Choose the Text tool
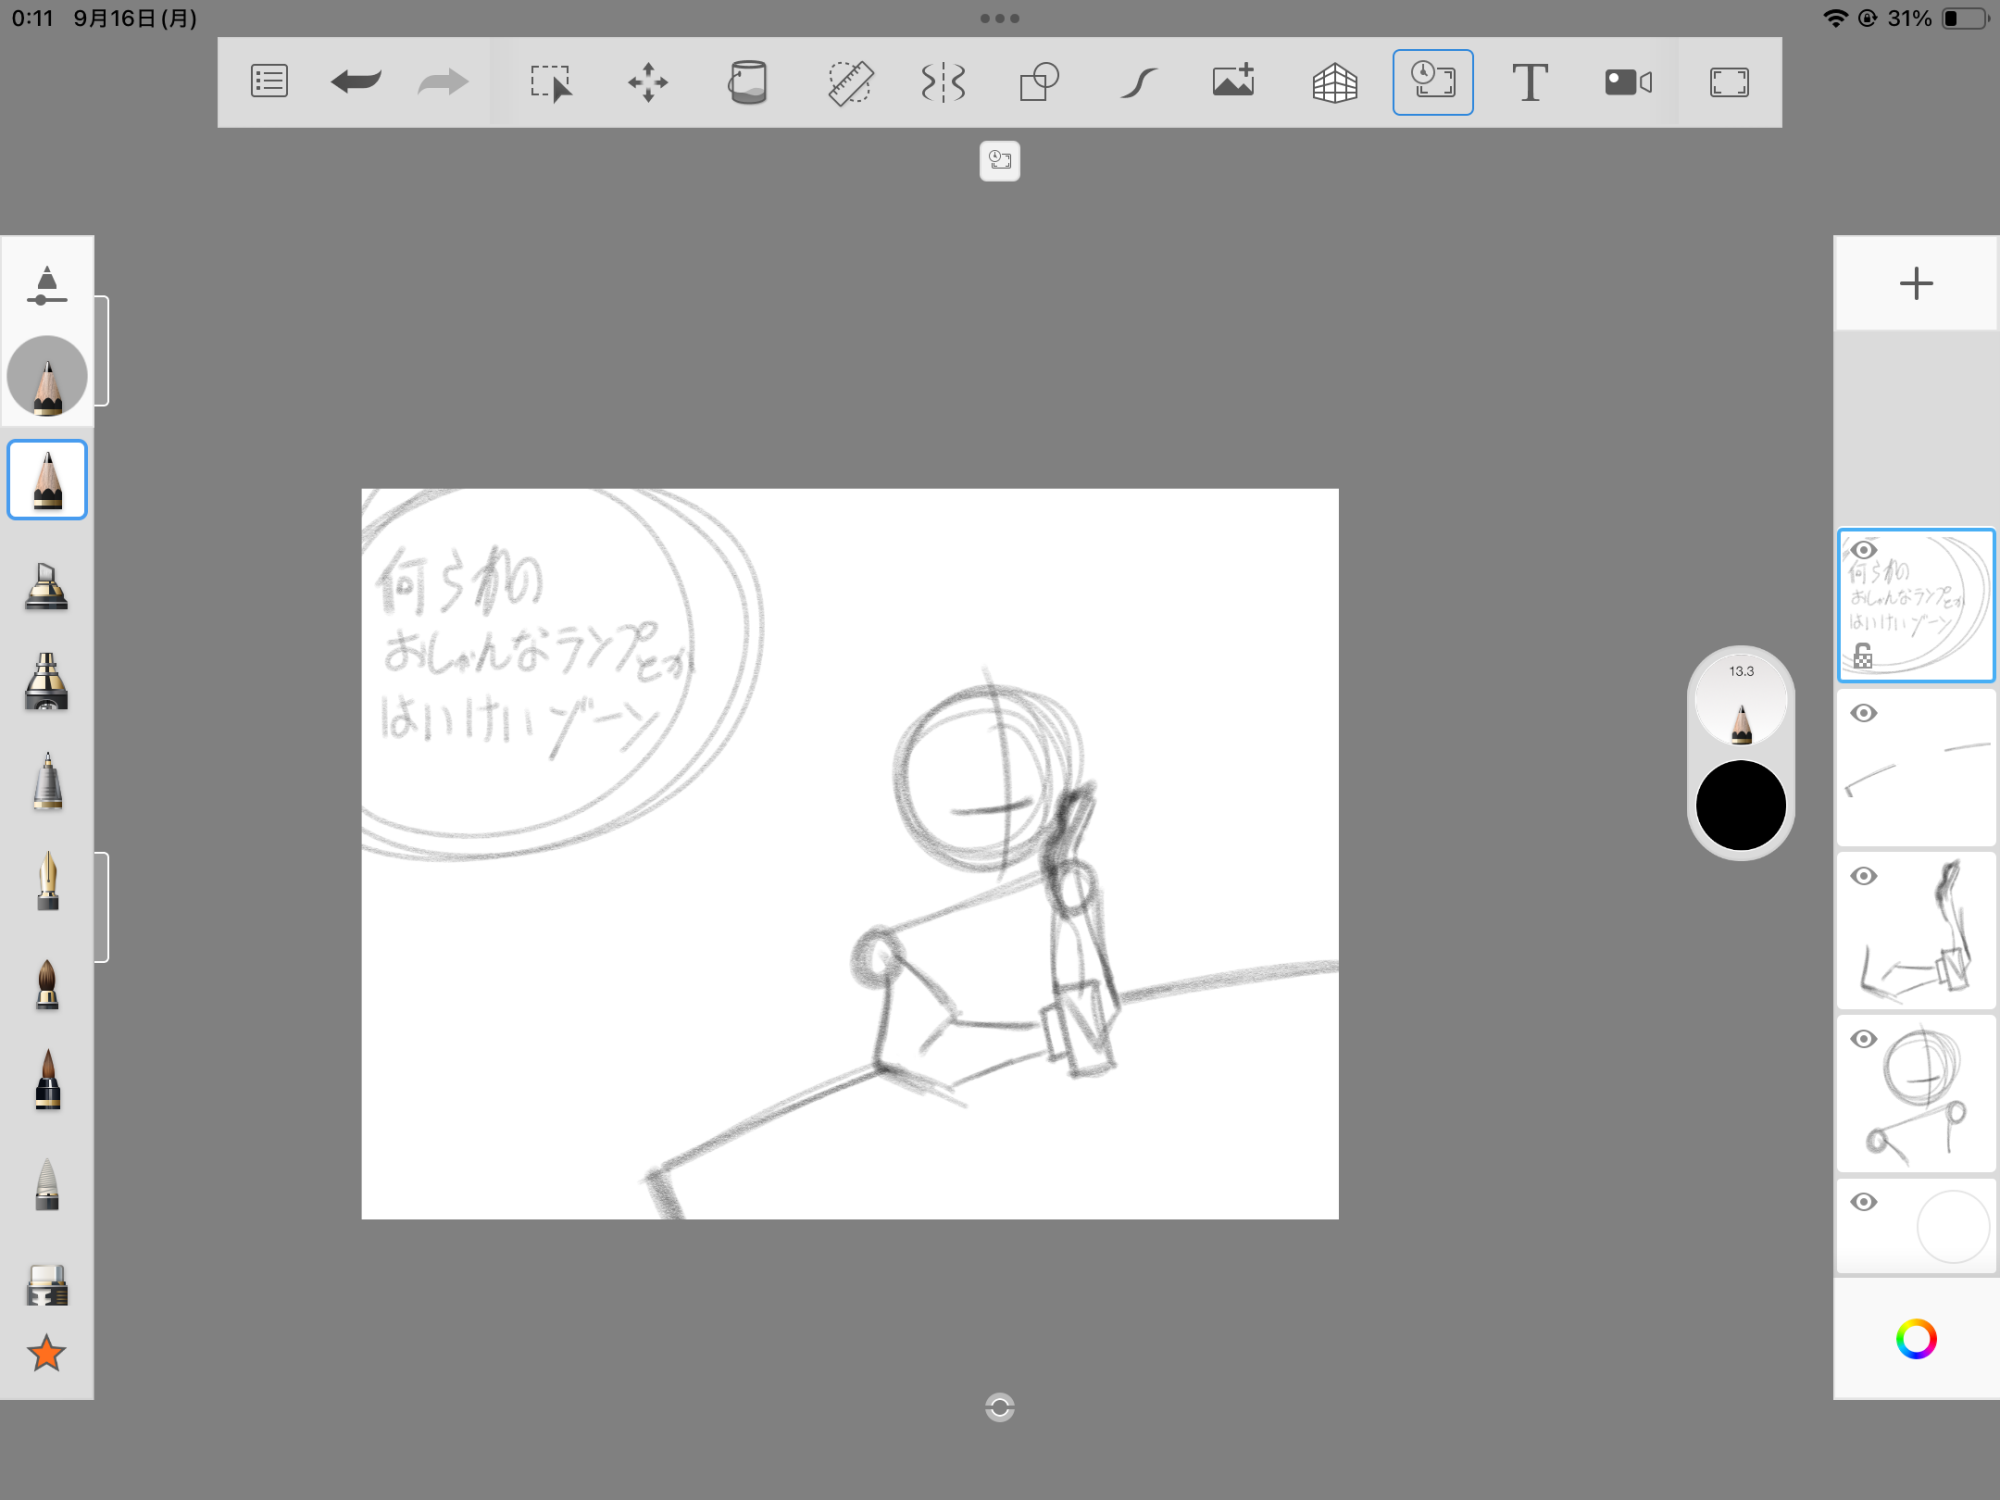2000x1500 pixels. coord(1529,82)
